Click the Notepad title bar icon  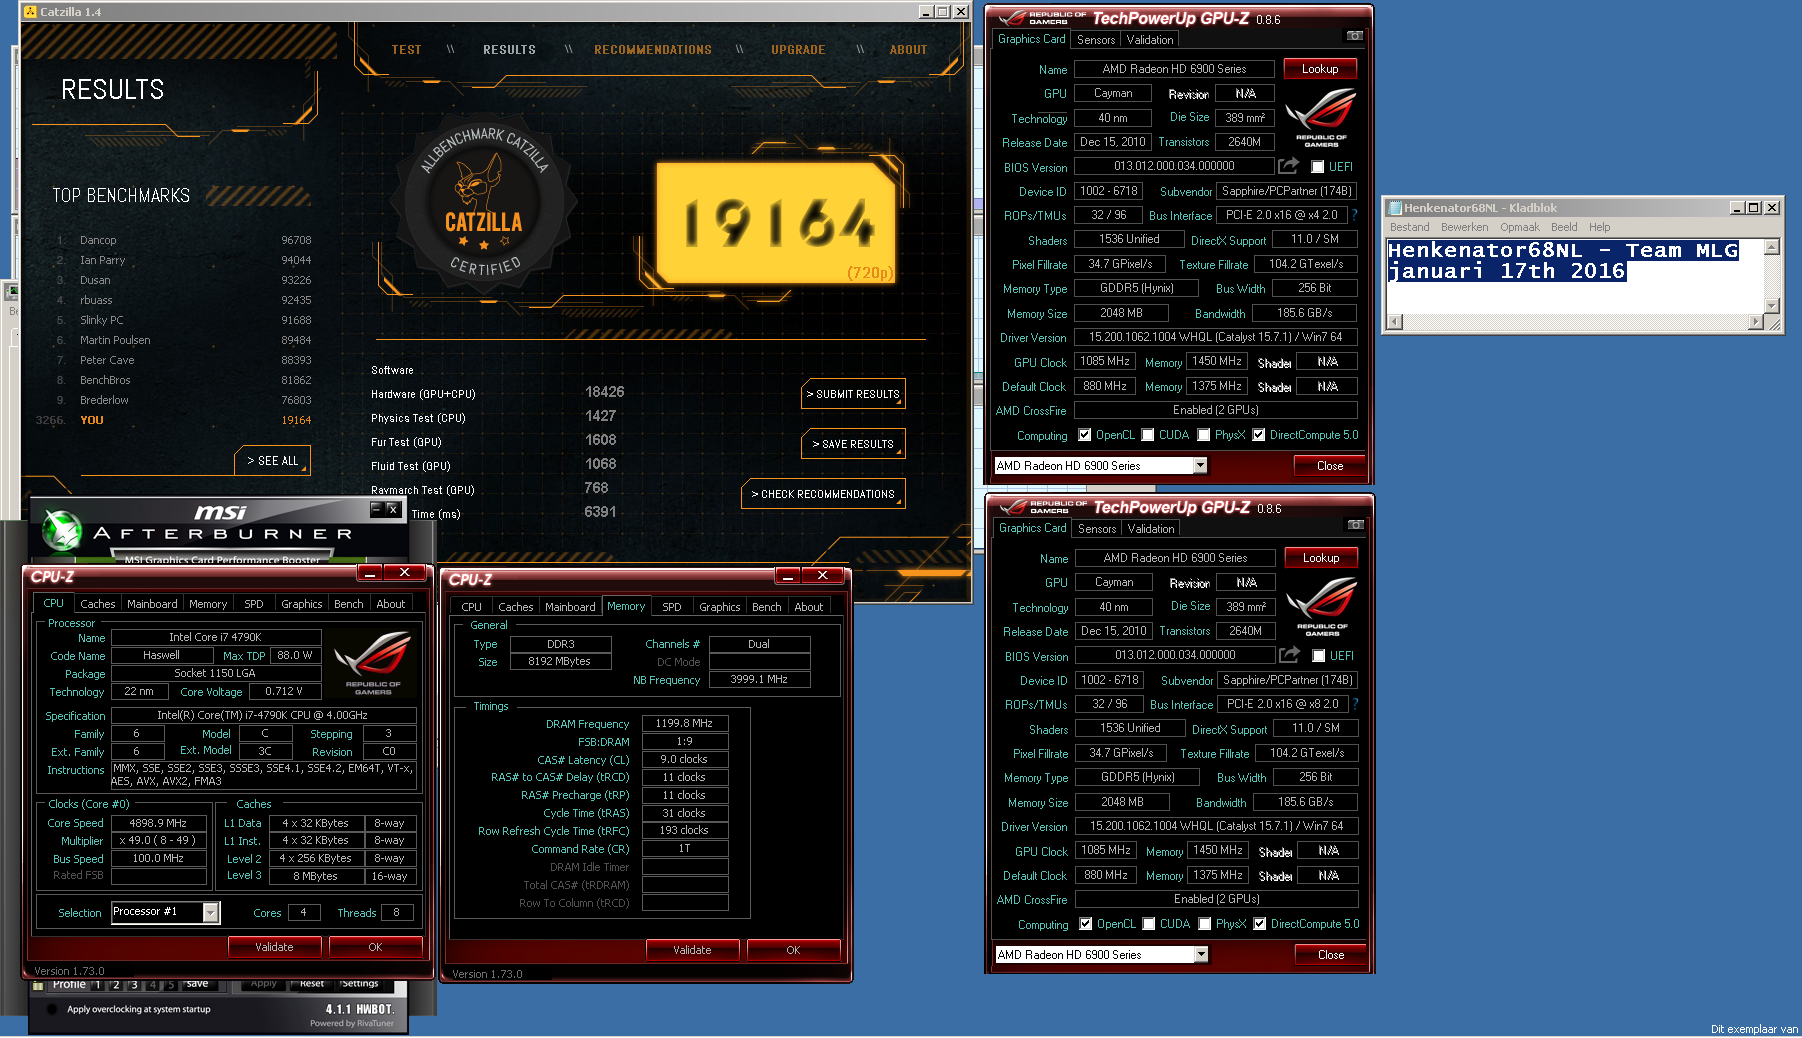click(1394, 208)
